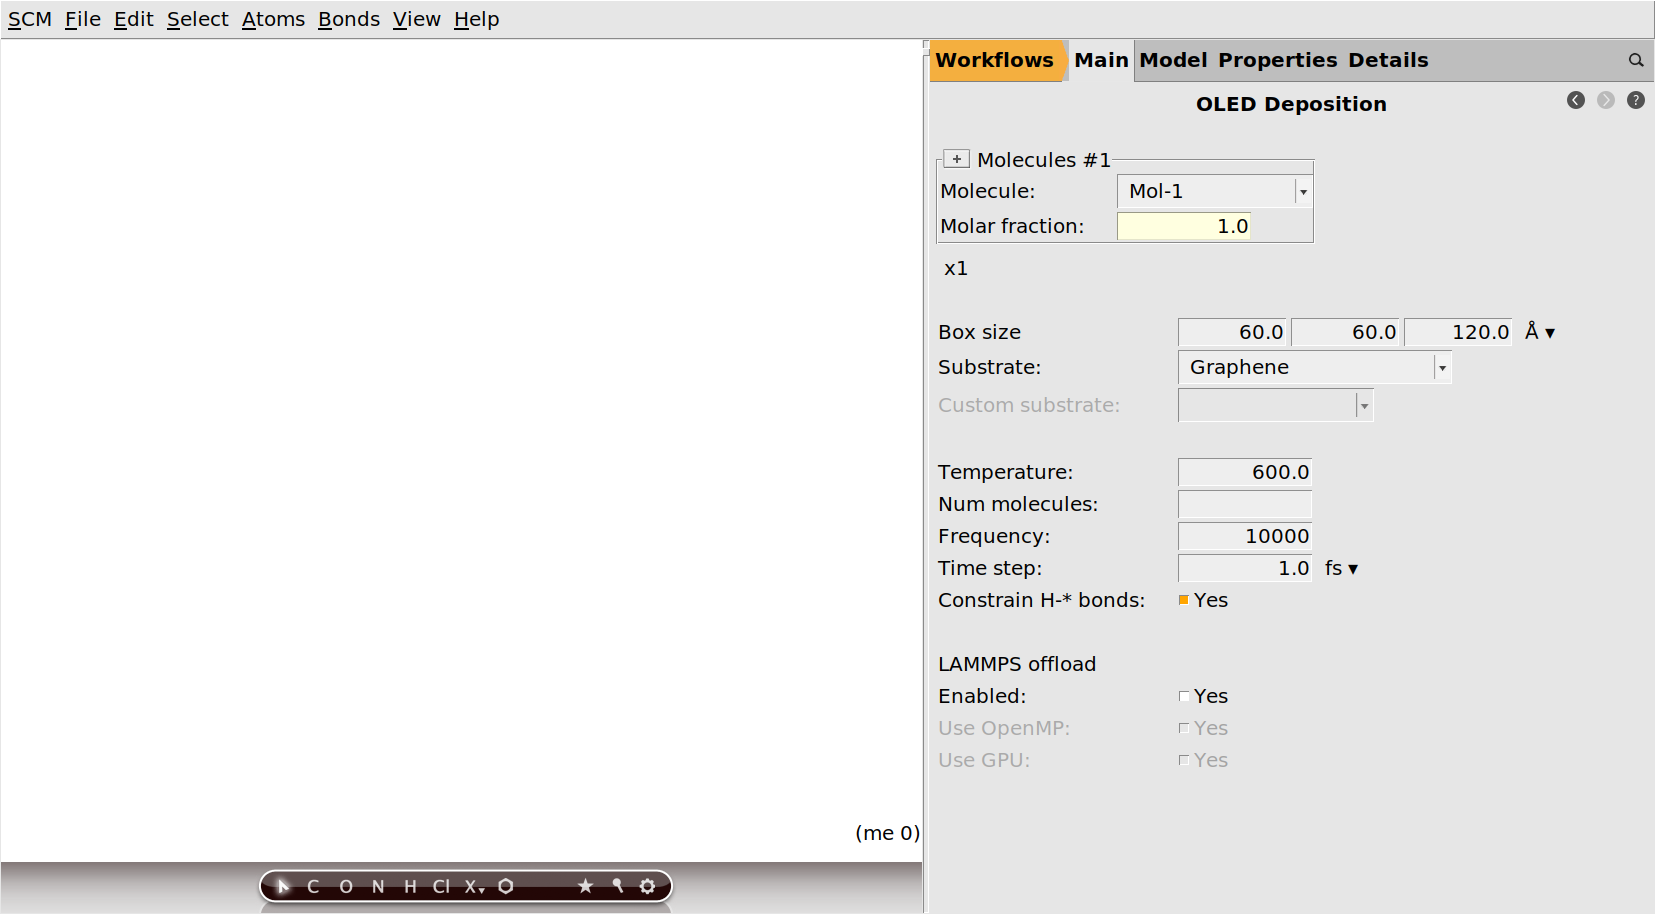This screenshot has width=1655, height=914.
Task: Click the star icon in the bottom toolbar
Action: (x=585, y=886)
